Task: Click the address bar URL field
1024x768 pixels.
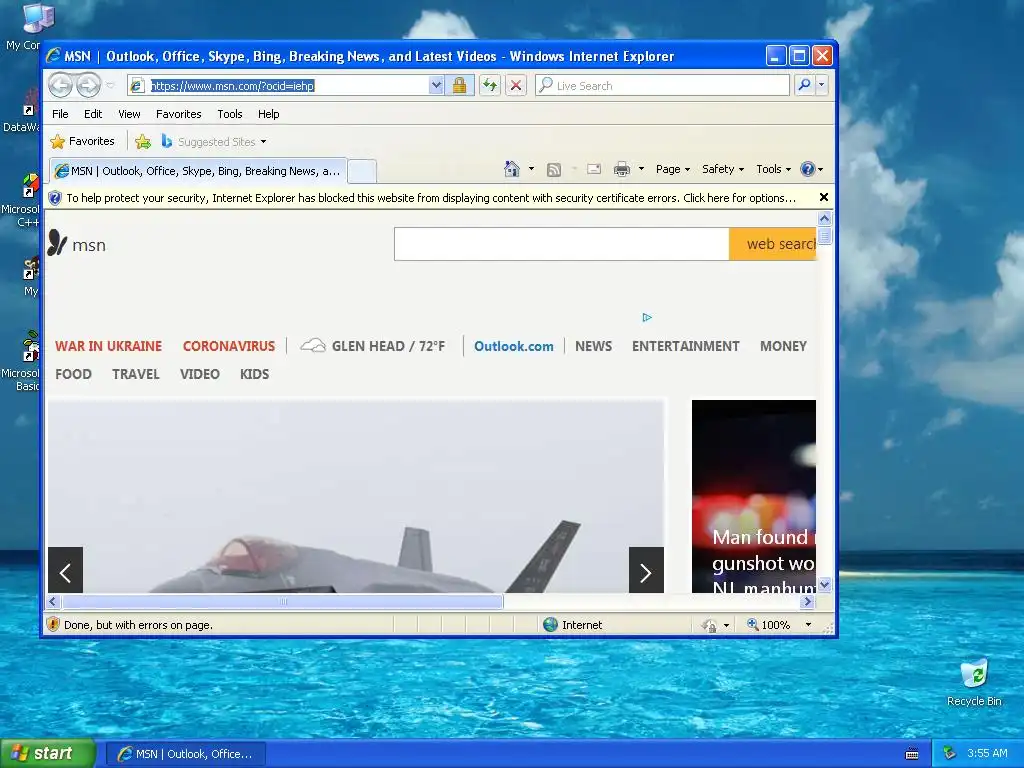Action: click(278, 86)
